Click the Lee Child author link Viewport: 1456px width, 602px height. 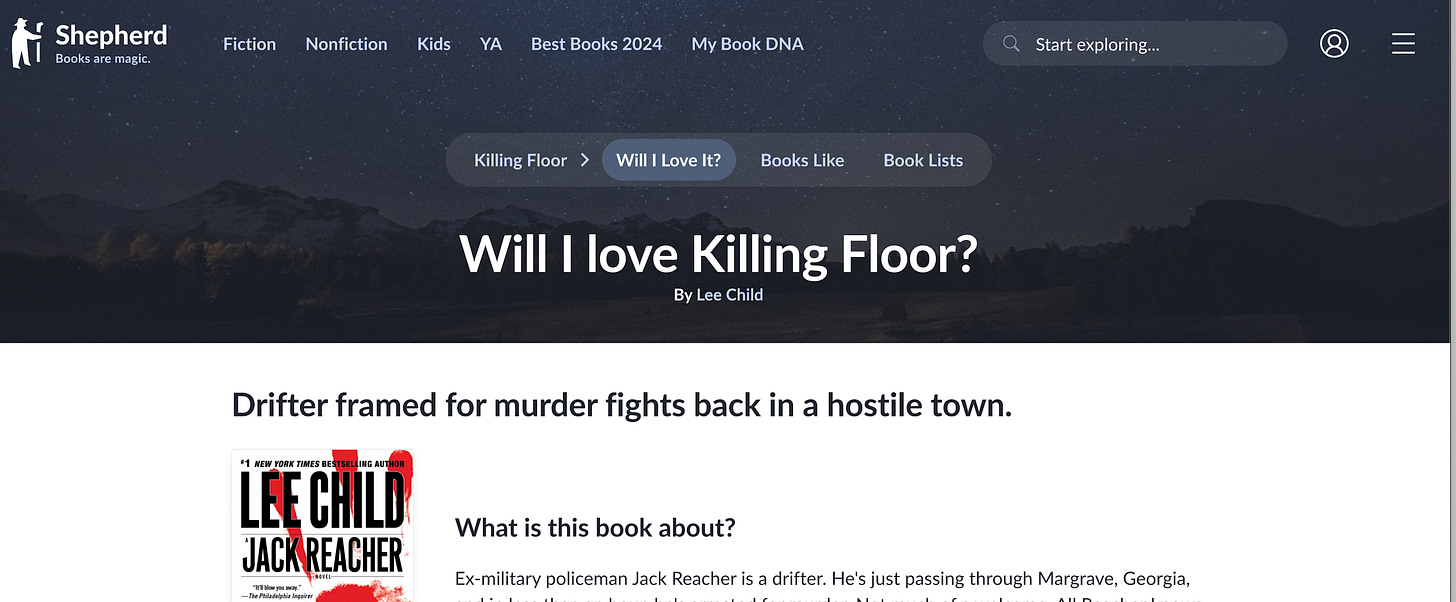point(730,295)
